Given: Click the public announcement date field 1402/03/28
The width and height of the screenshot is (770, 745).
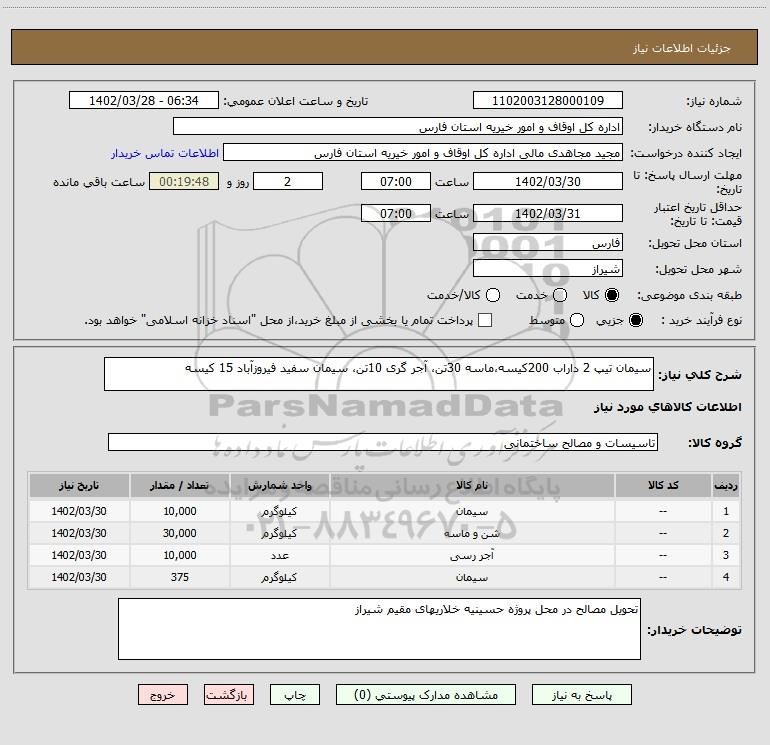Looking at the screenshot, I should 144,101.
